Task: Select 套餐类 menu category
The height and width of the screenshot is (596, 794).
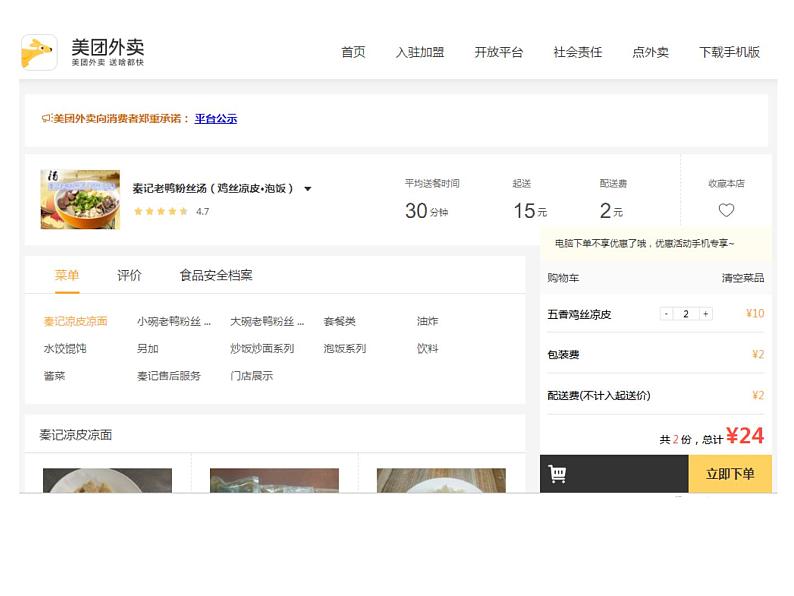Action: [340, 322]
